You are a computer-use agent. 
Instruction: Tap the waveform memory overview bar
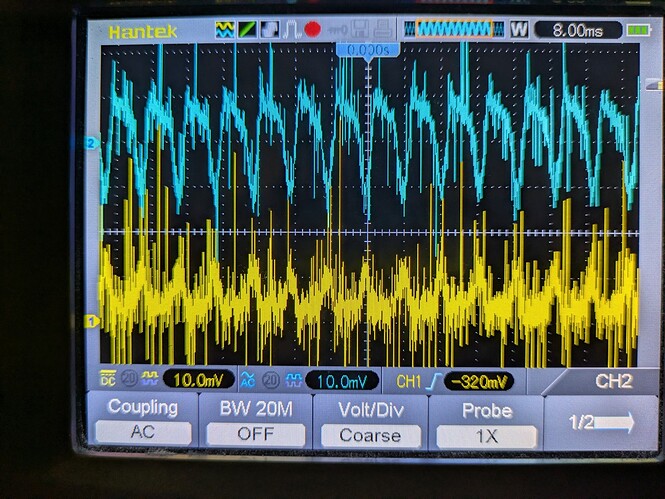pyautogui.click(x=454, y=29)
